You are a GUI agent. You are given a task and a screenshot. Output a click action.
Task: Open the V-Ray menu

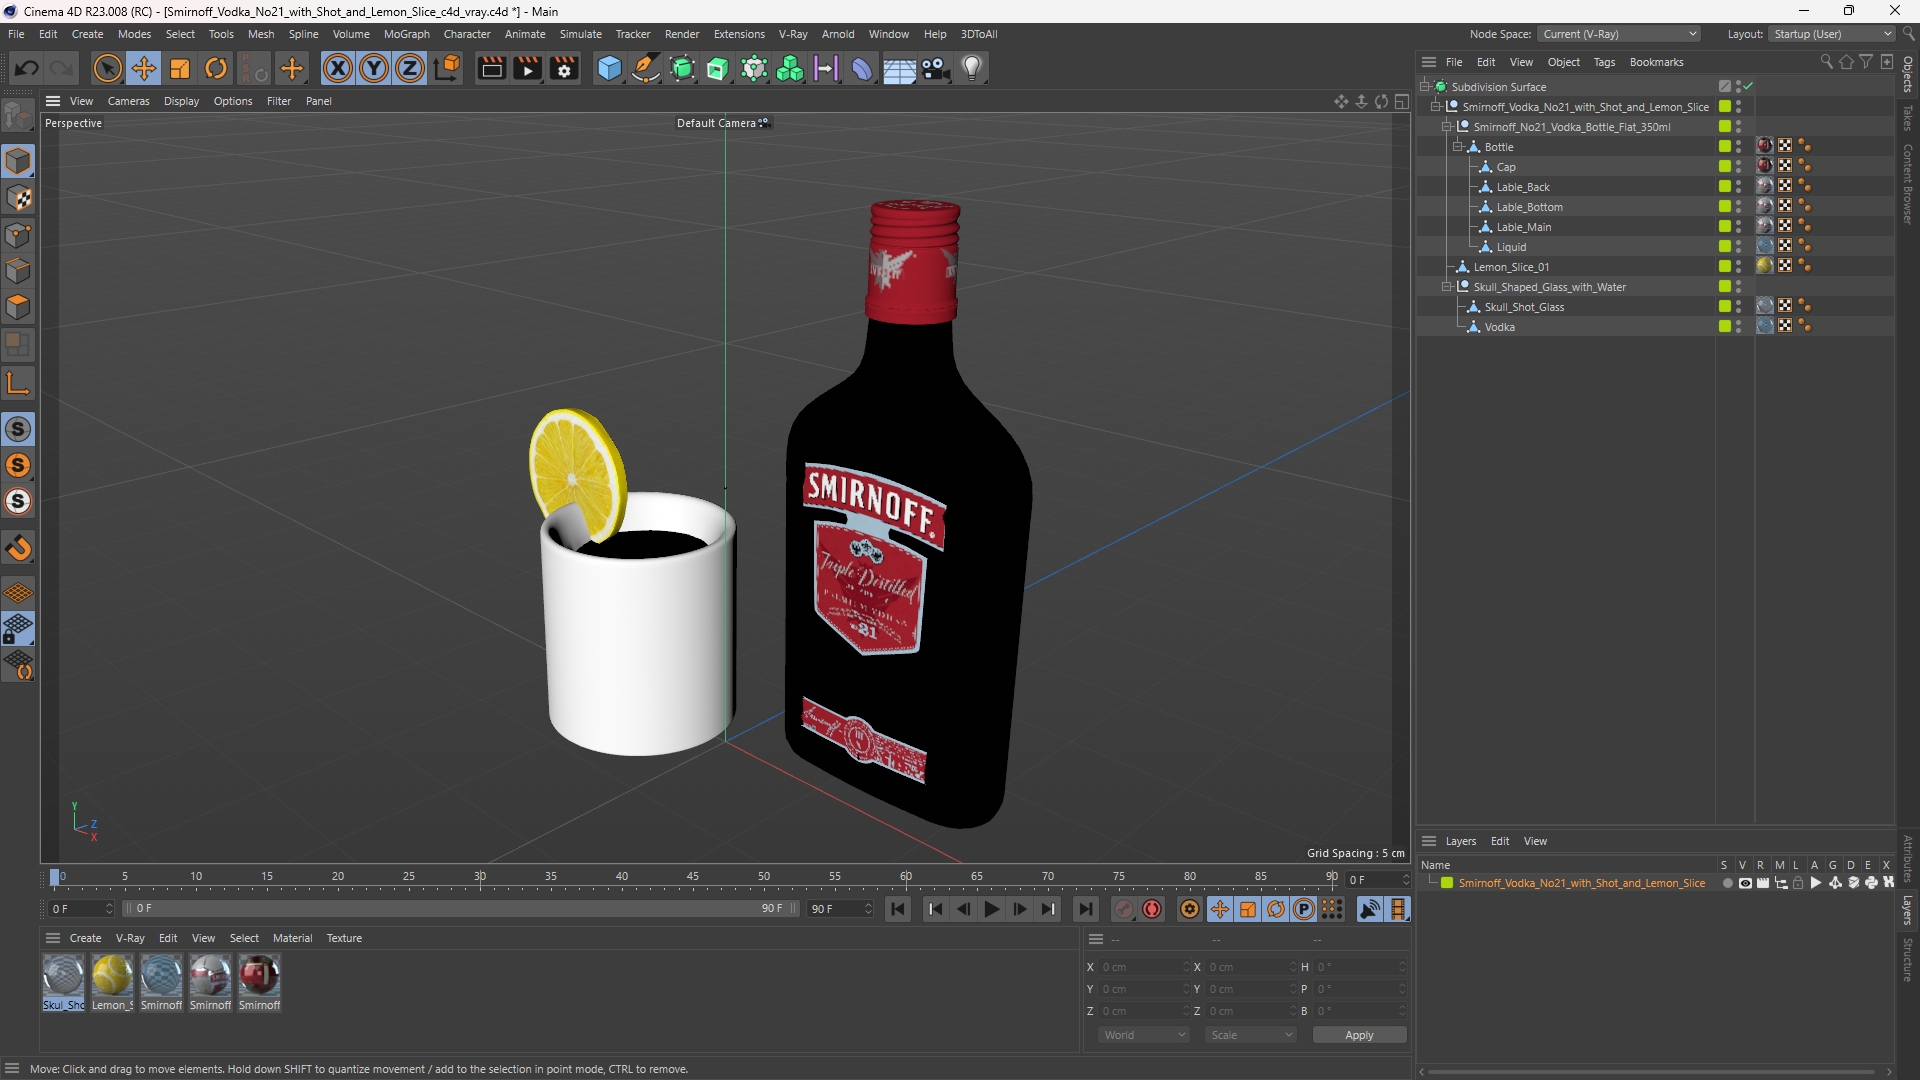tap(793, 34)
